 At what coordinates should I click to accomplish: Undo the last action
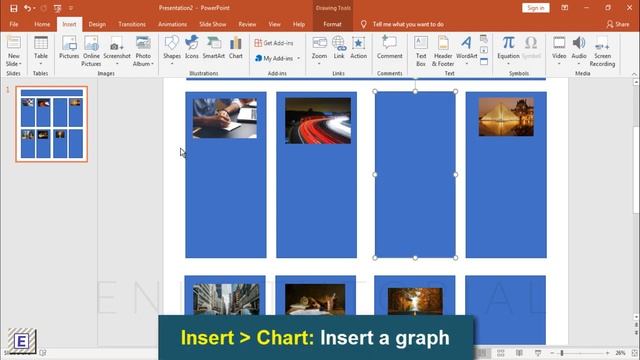point(27,8)
